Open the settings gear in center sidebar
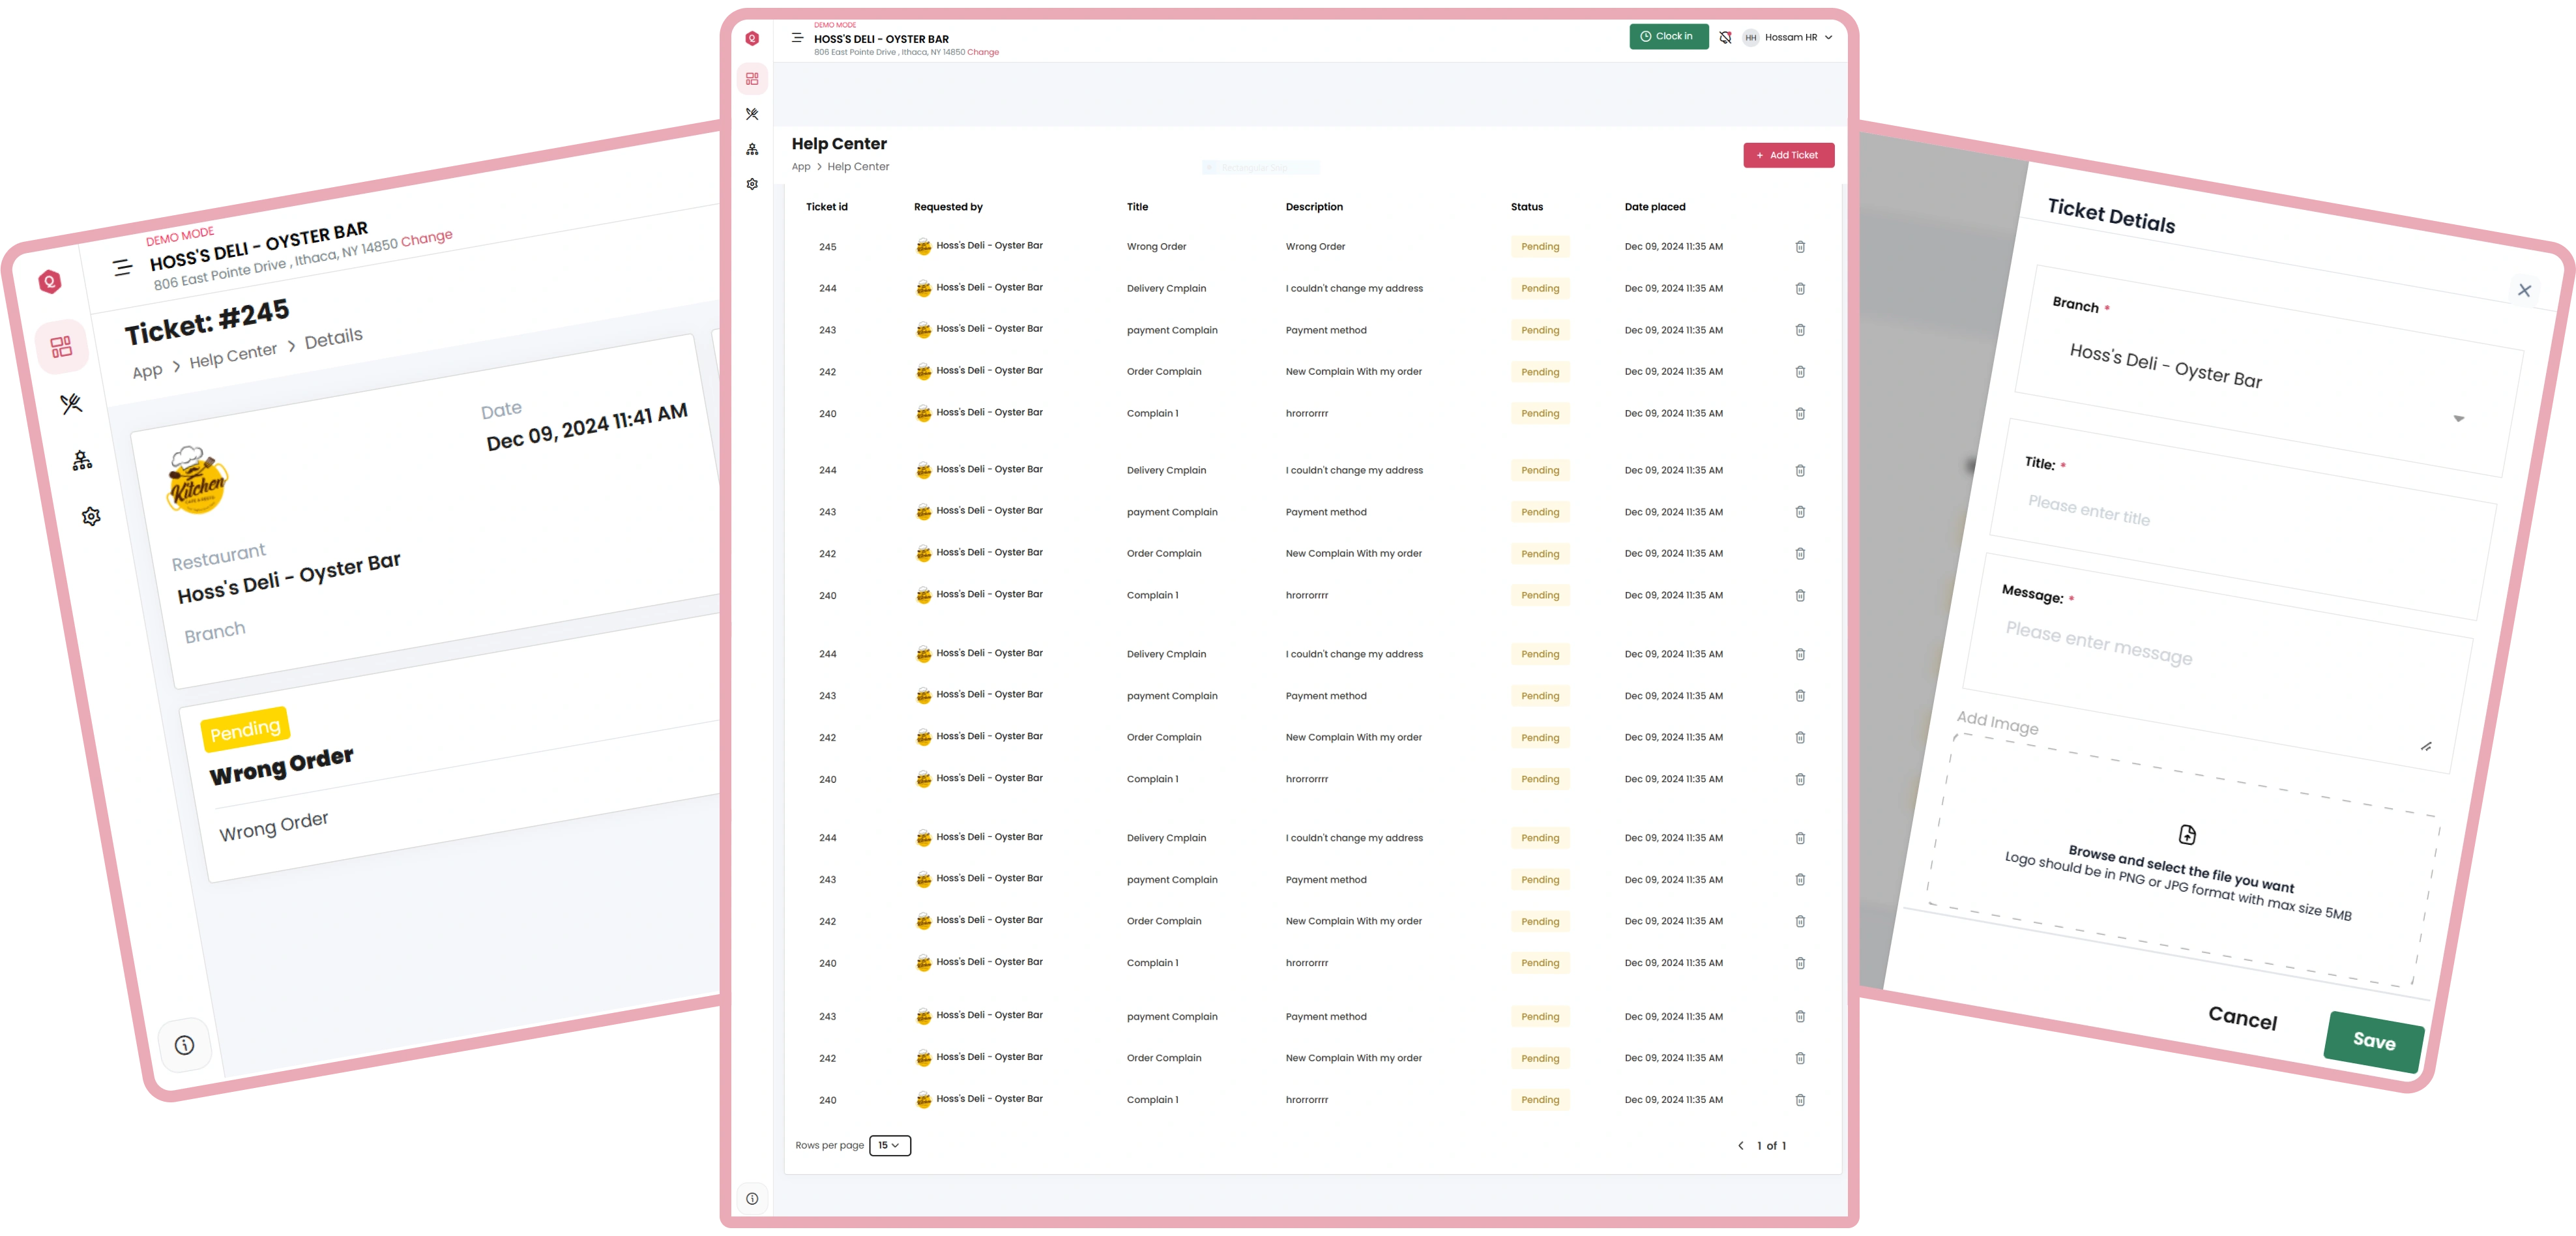Screen dimensions: 2576x1236 752,184
